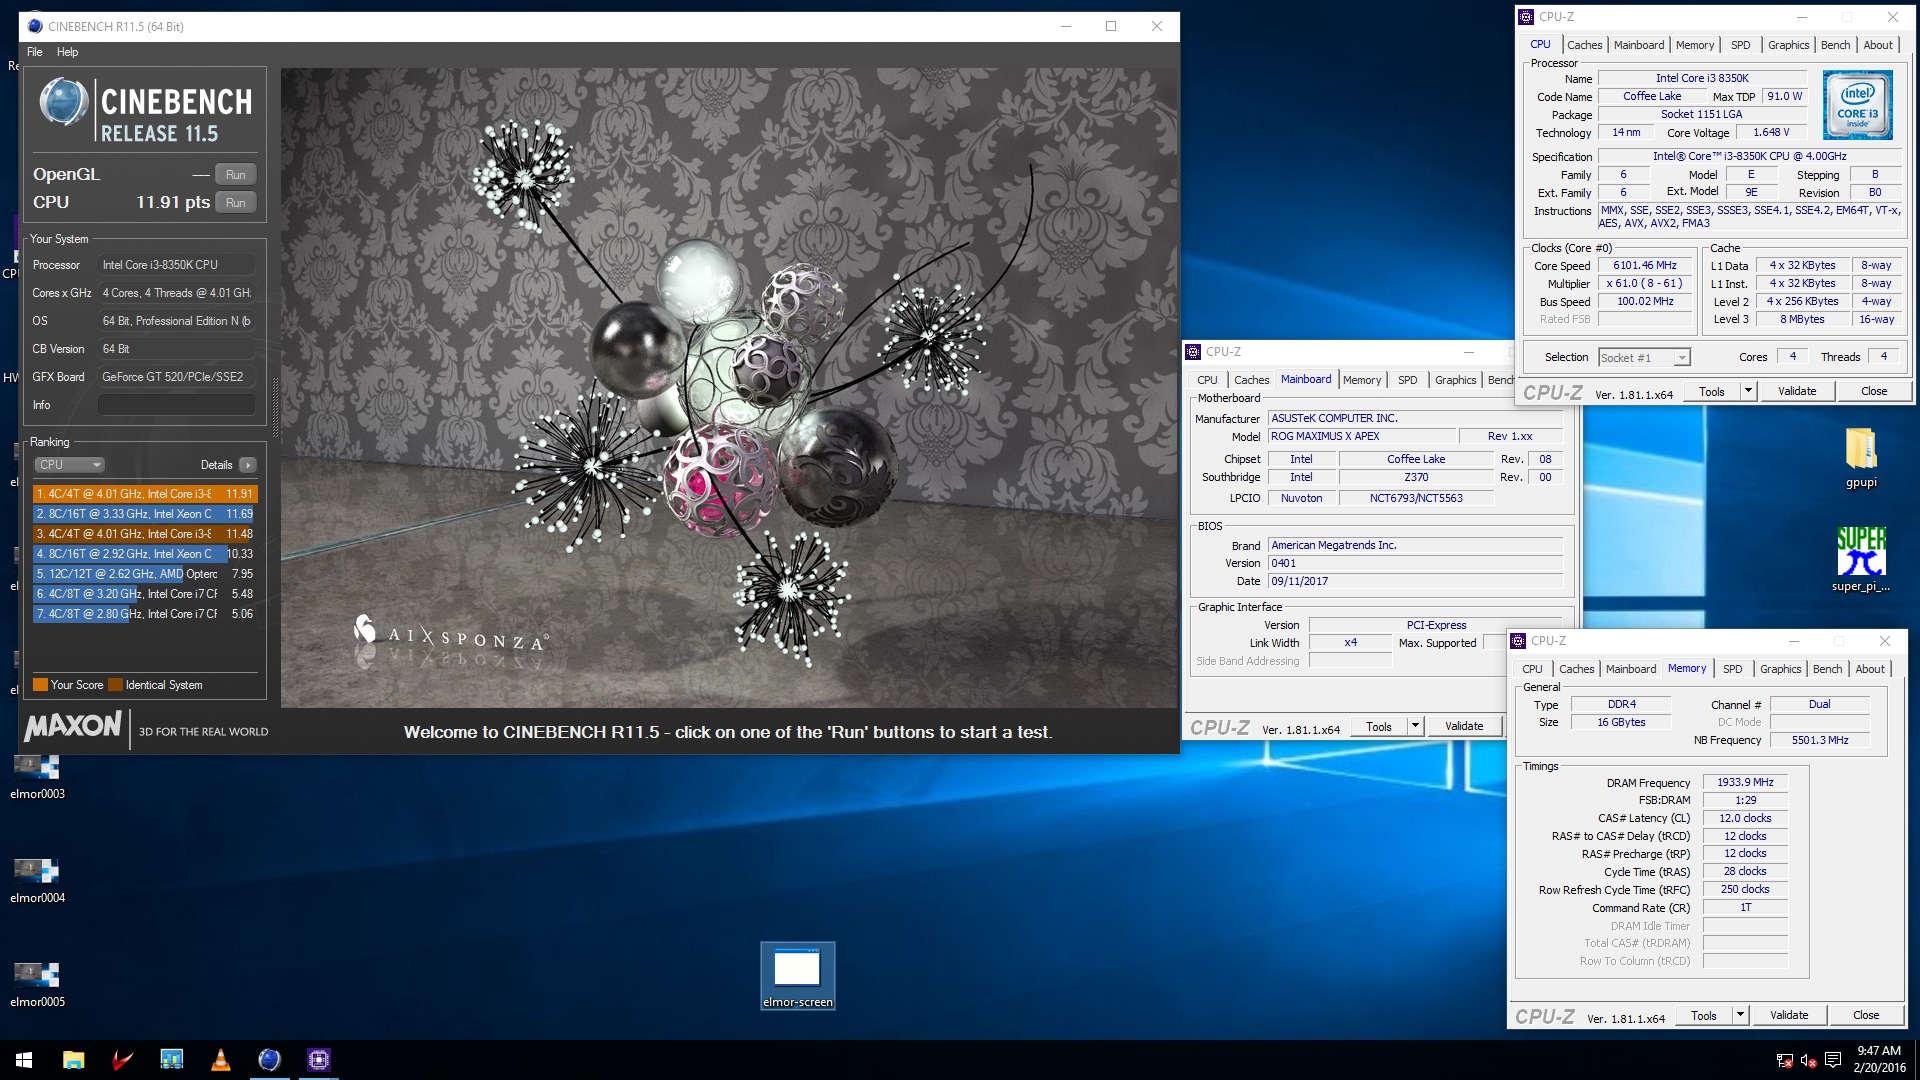Click Validate in Memory CPU-Z window
The width and height of the screenshot is (1920, 1080).
pyautogui.click(x=1789, y=1016)
